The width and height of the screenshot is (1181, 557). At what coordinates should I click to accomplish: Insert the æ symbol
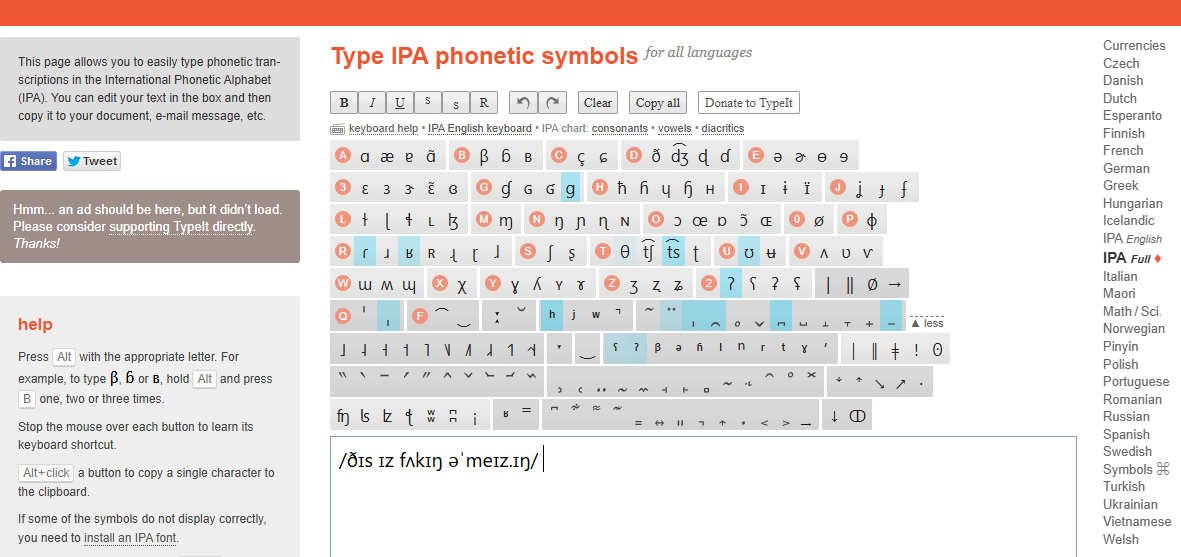coord(385,156)
